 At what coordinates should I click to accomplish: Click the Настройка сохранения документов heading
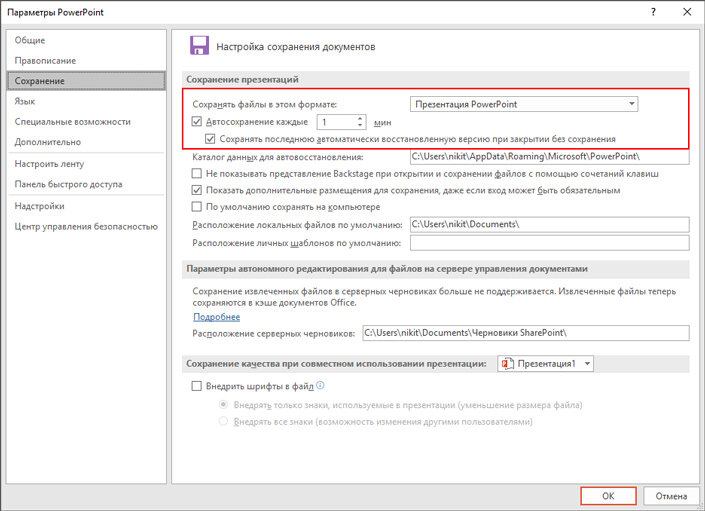point(296,47)
